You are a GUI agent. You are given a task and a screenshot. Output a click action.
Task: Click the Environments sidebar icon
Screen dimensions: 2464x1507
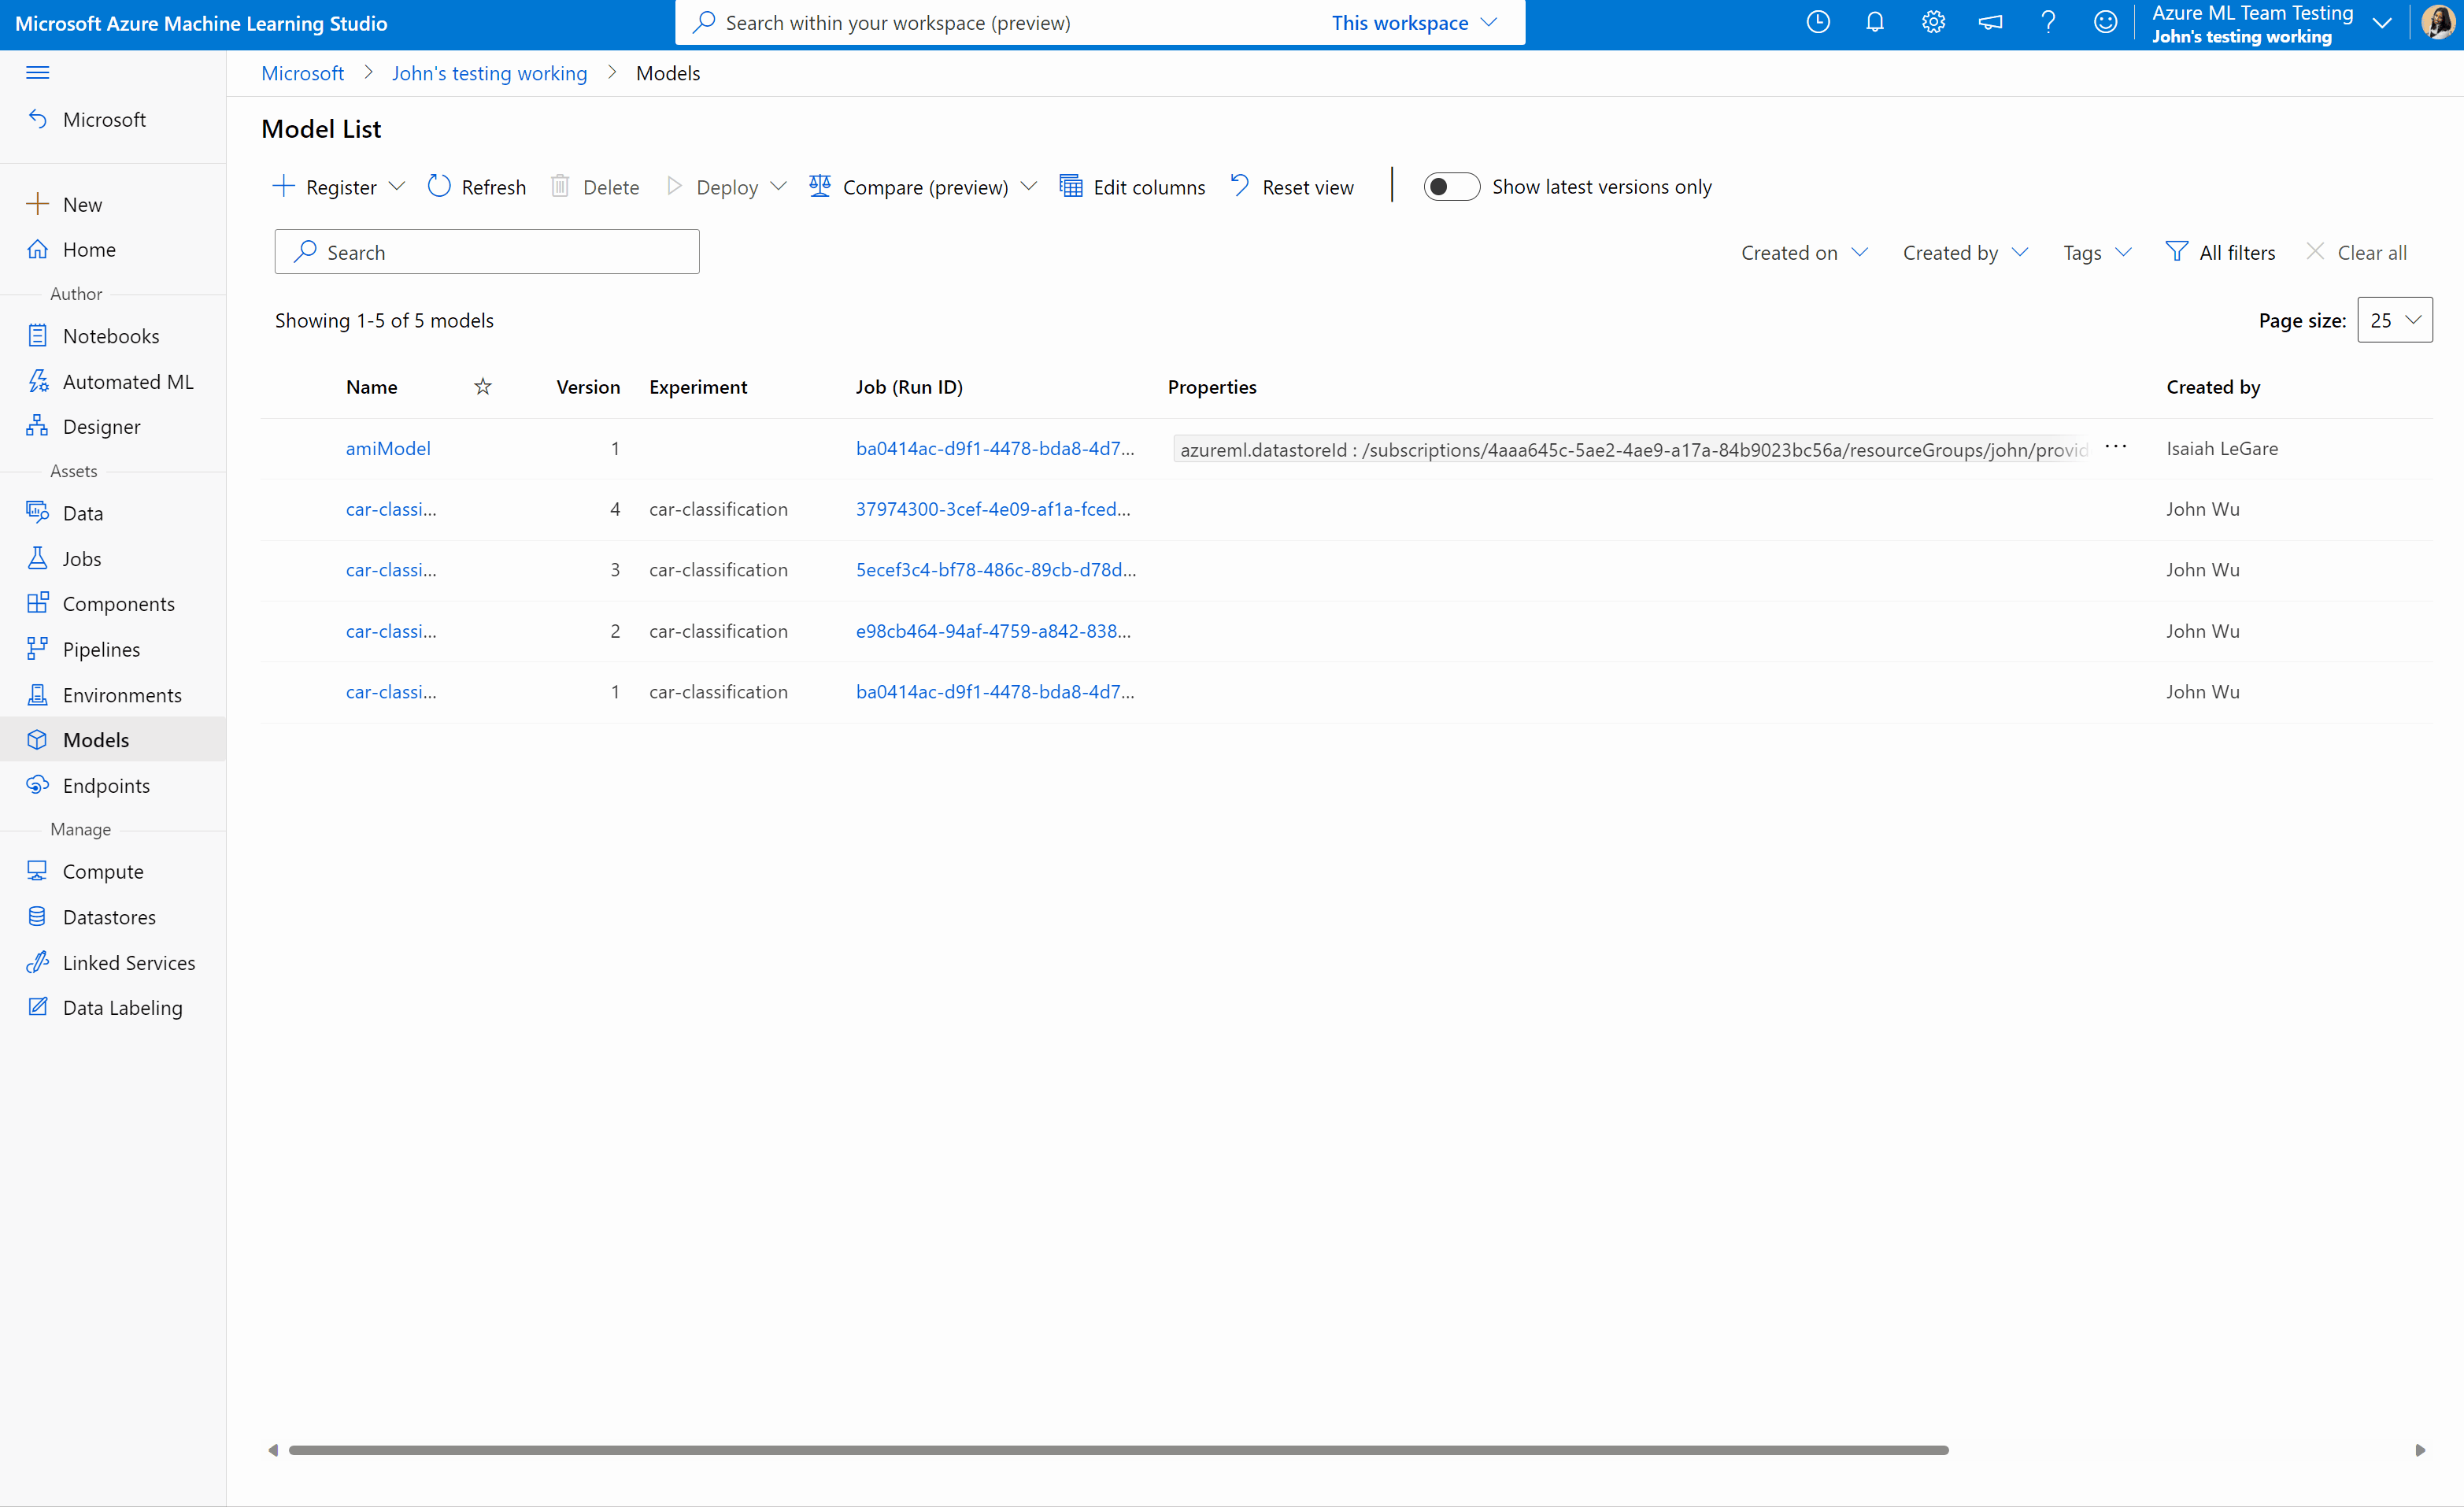(37, 694)
